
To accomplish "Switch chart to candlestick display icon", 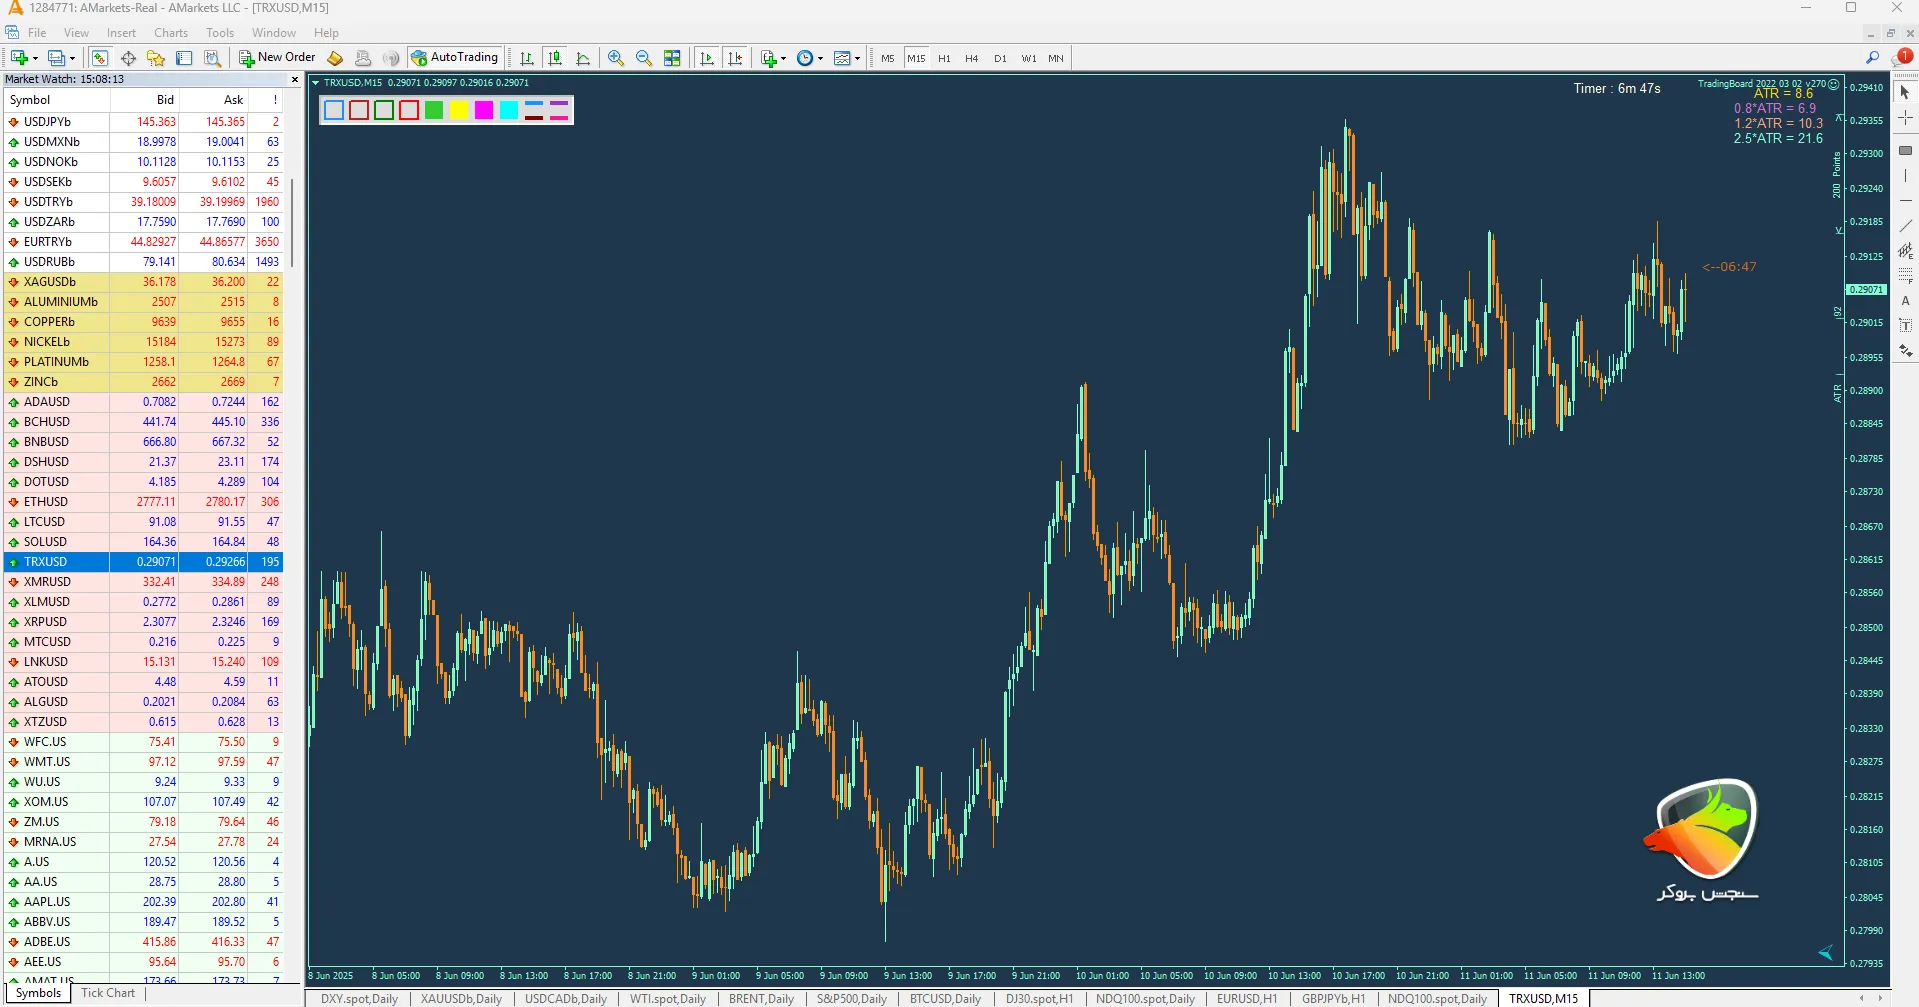I will tap(555, 58).
